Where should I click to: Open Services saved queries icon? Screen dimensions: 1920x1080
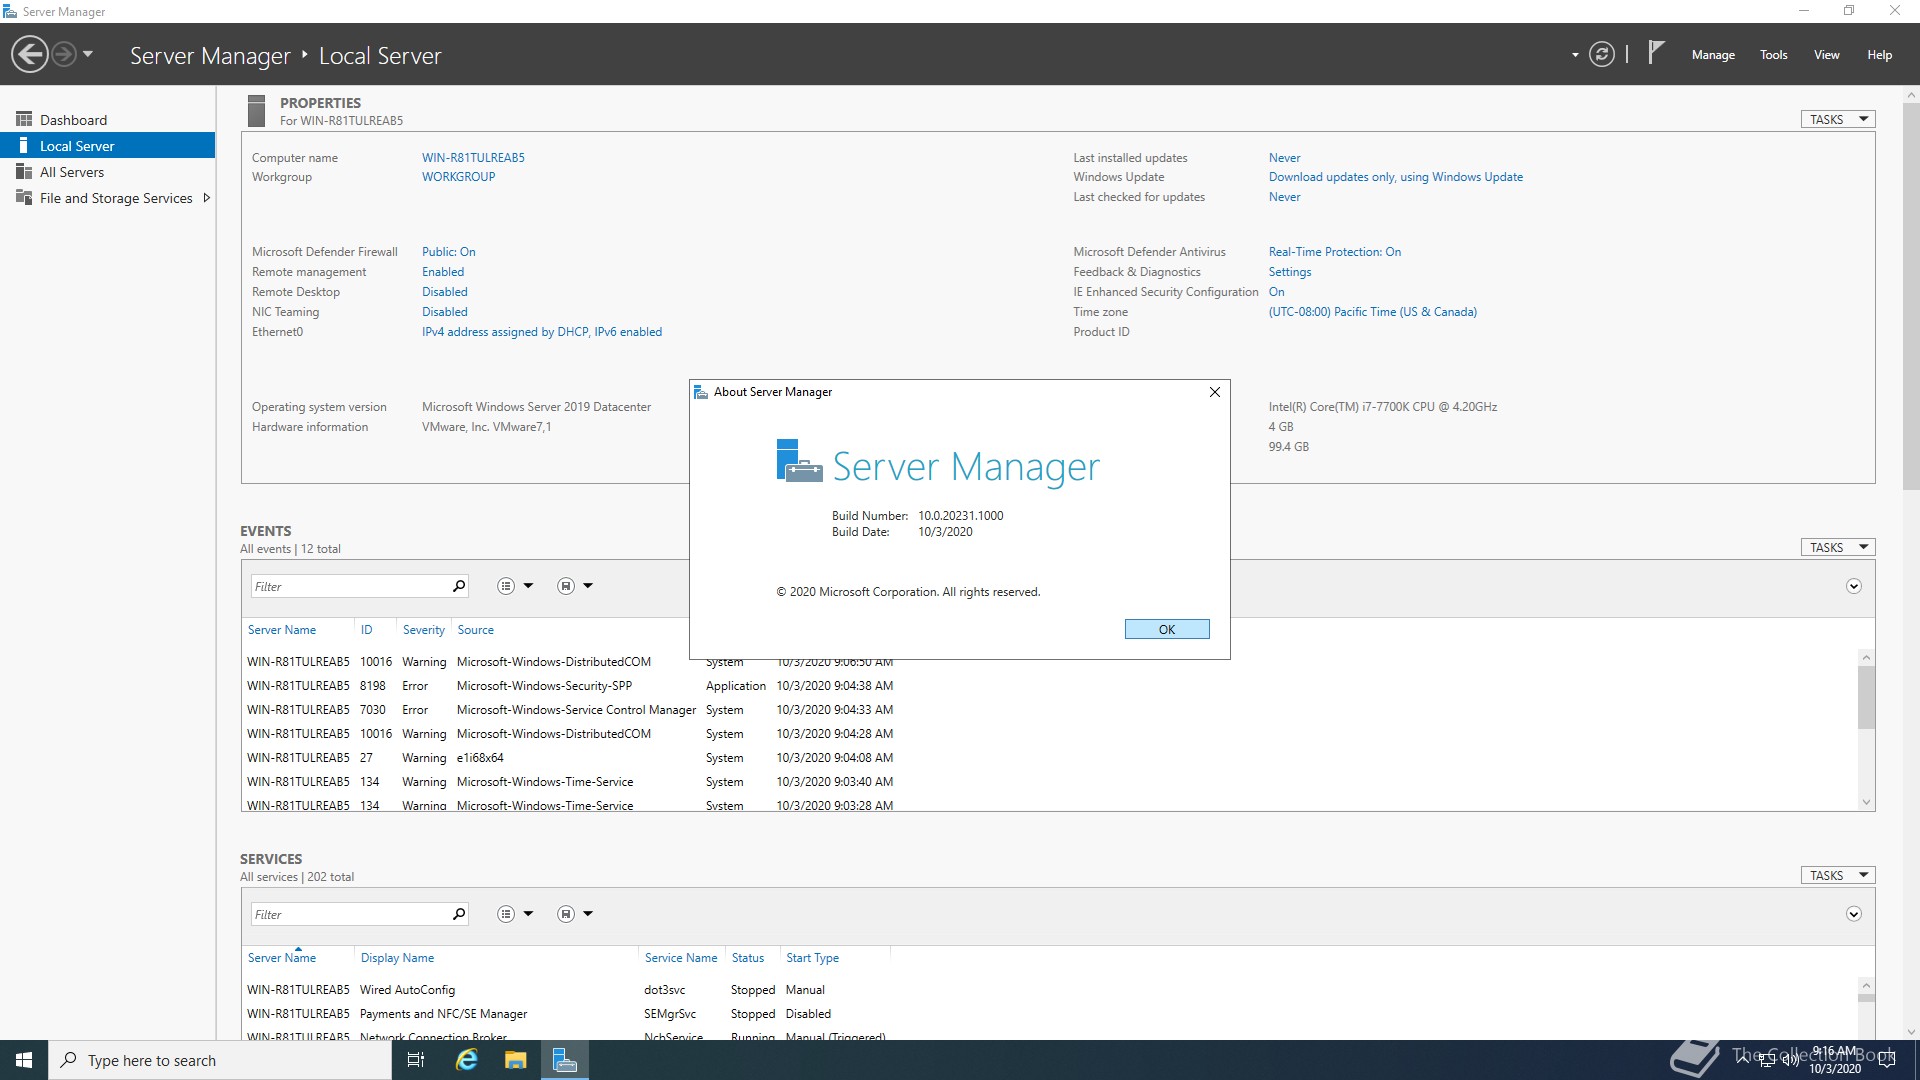click(x=566, y=914)
